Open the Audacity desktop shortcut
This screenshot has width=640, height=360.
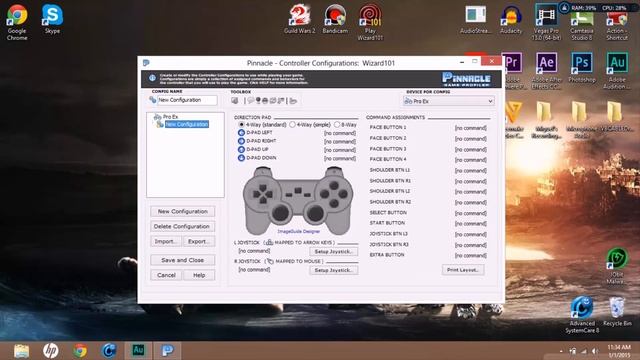pyautogui.click(x=511, y=19)
